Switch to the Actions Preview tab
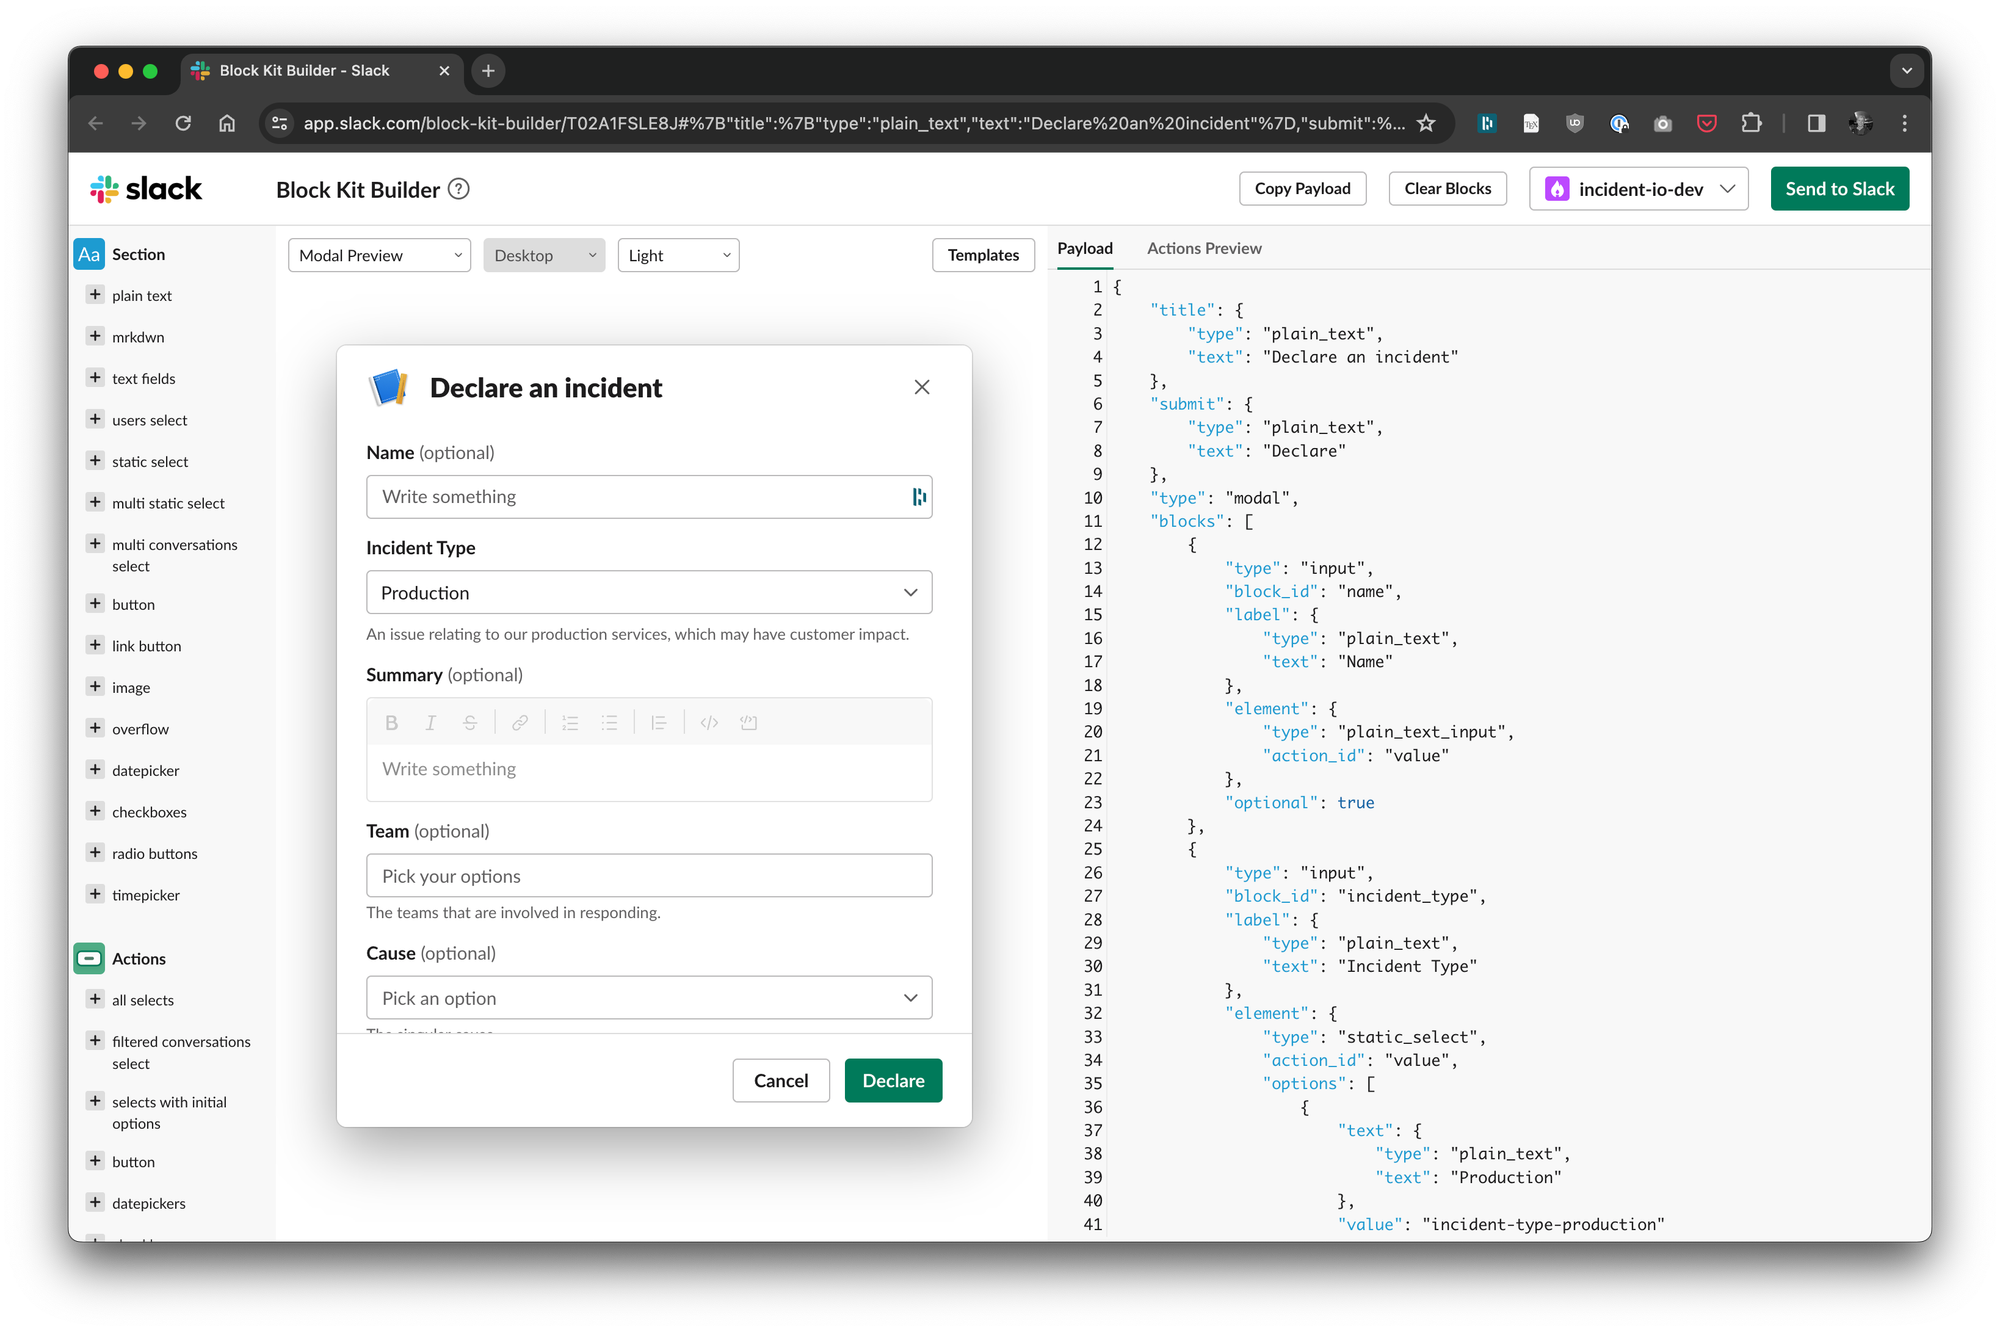The height and width of the screenshot is (1332, 2000). [1204, 248]
